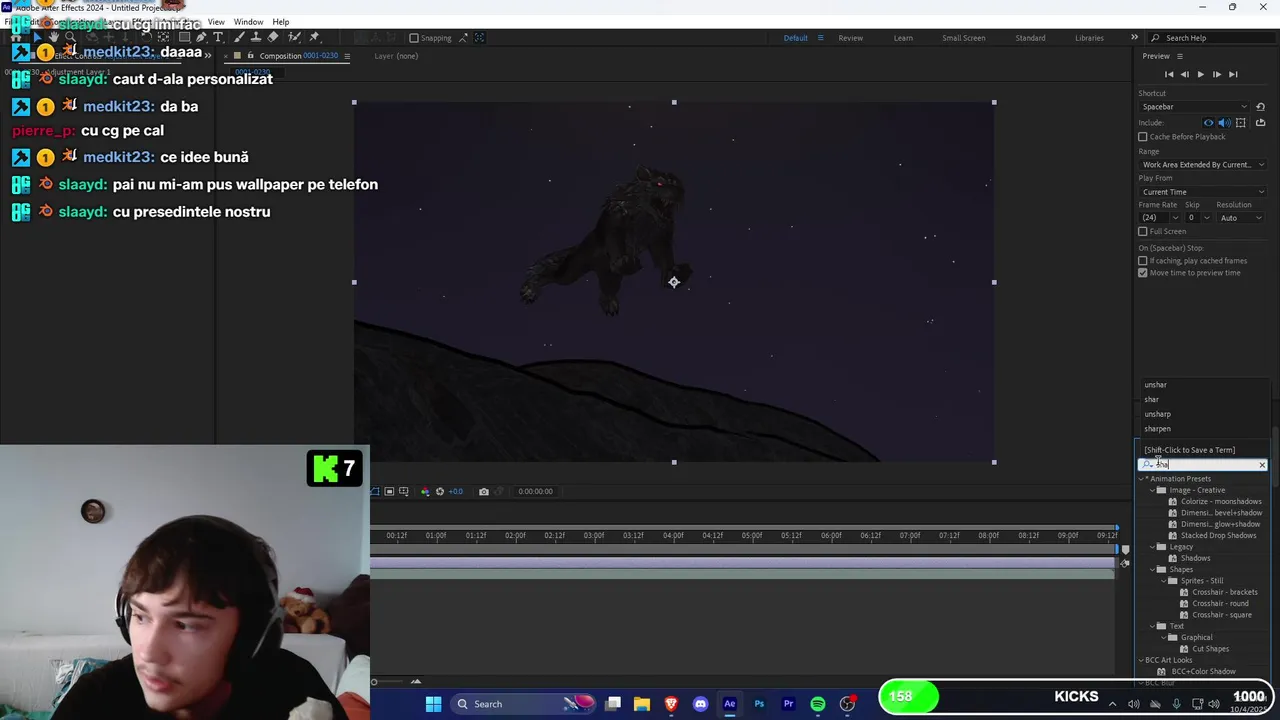Play the composition preview
The image size is (1280, 720).
pyautogui.click(x=1201, y=74)
